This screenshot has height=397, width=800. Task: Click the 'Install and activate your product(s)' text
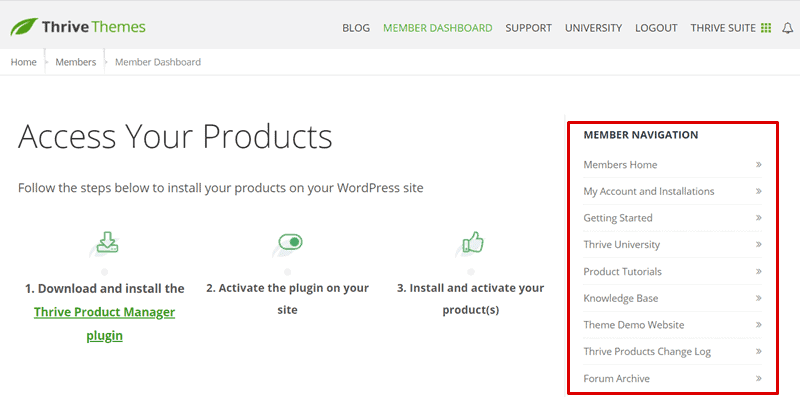pyautogui.click(x=470, y=299)
